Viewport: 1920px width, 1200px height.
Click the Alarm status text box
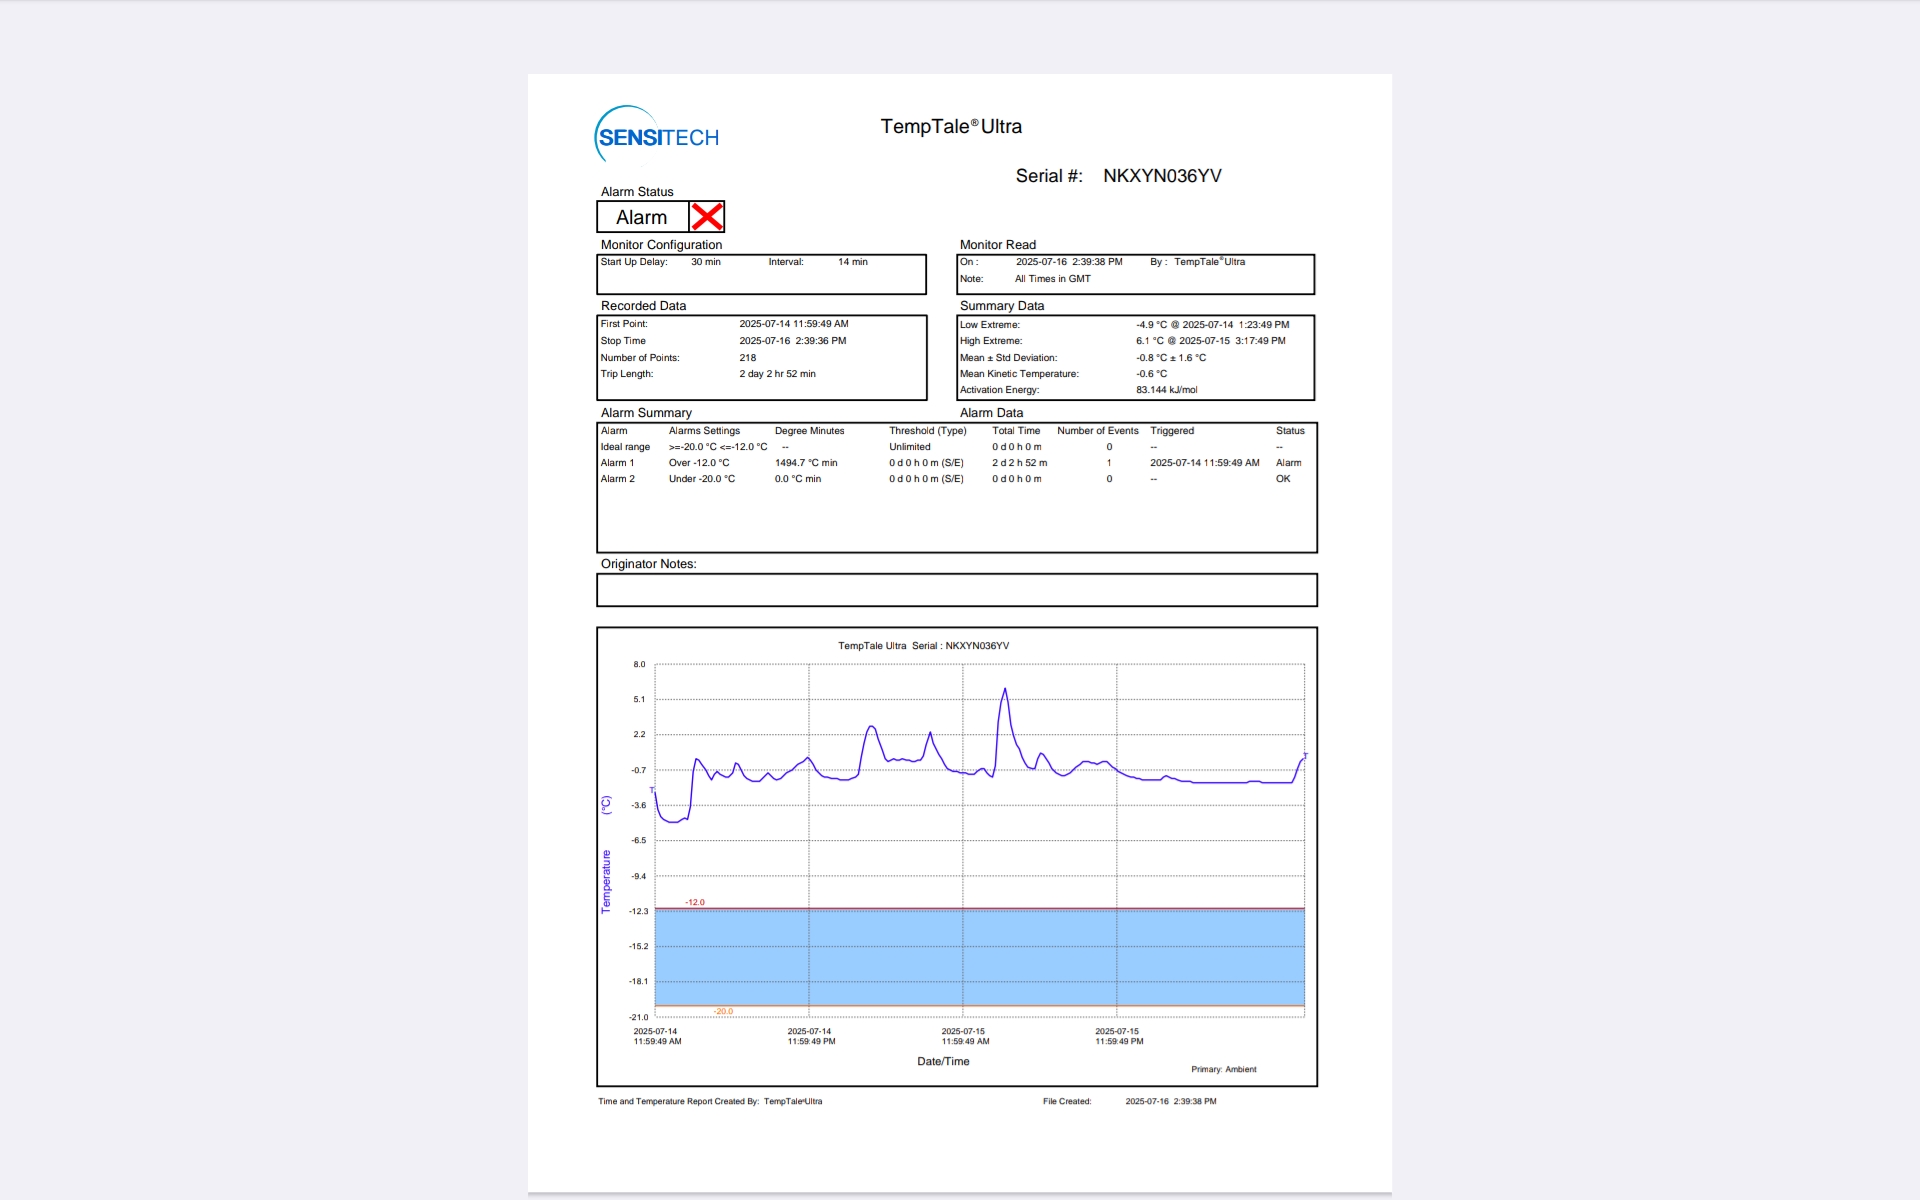(642, 217)
